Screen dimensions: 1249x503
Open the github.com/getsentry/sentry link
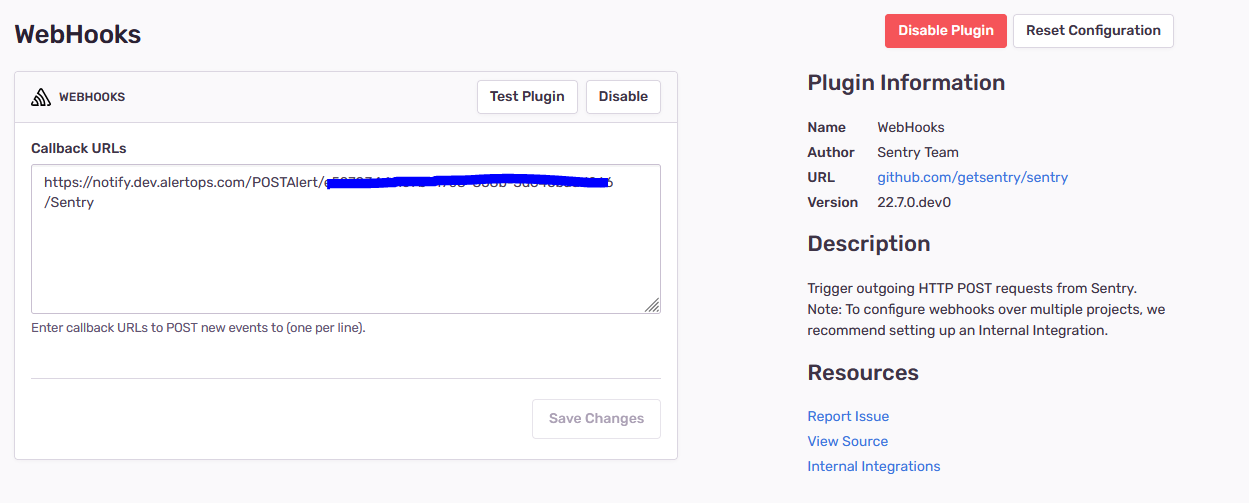tap(972, 178)
